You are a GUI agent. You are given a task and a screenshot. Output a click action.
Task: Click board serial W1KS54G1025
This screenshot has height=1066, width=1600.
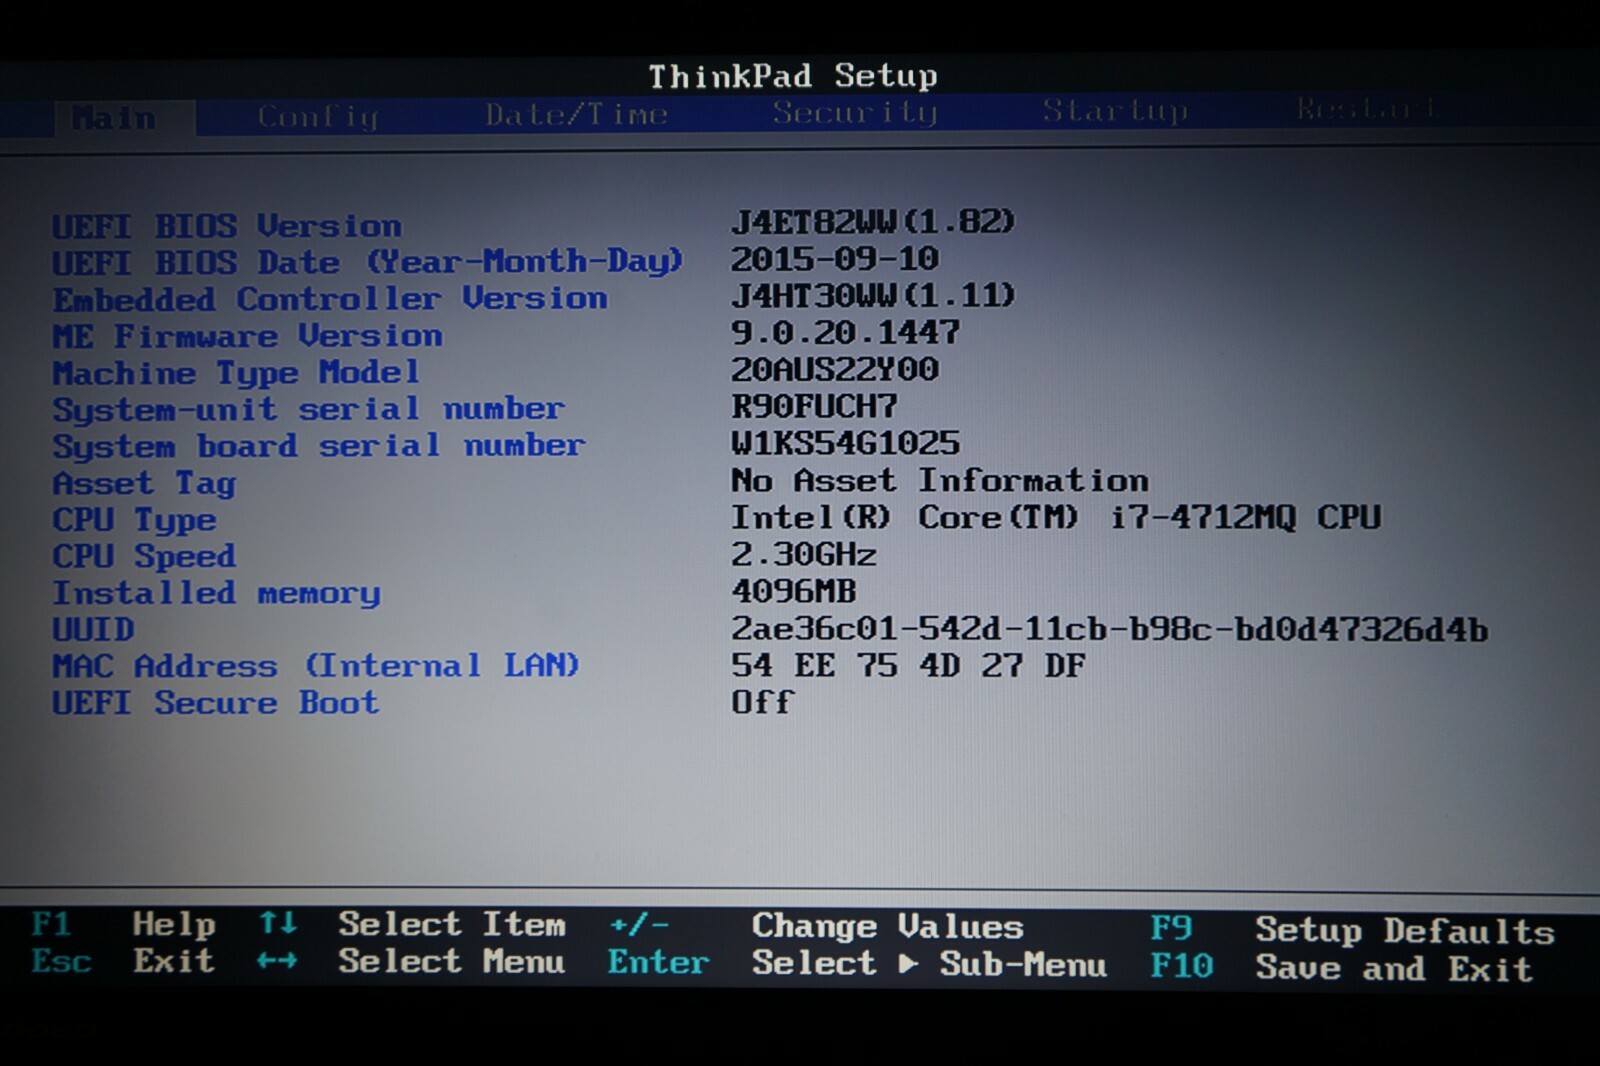point(845,443)
